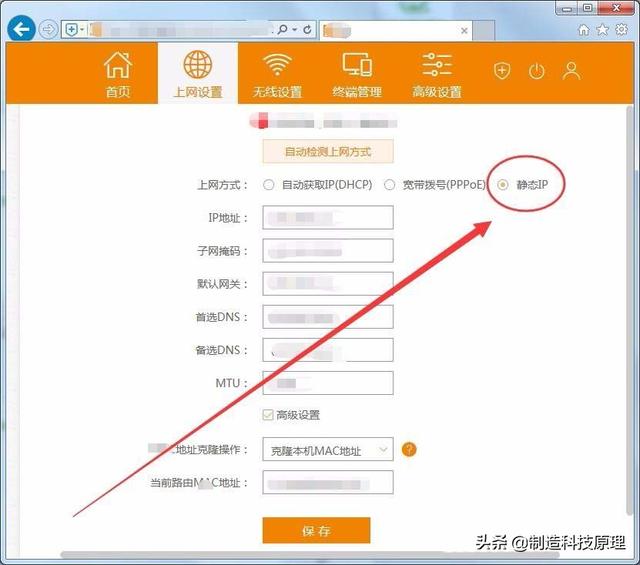Image resolution: width=640 pixels, height=565 pixels.
Task: Select the 静态IP radio option
Action: [504, 185]
